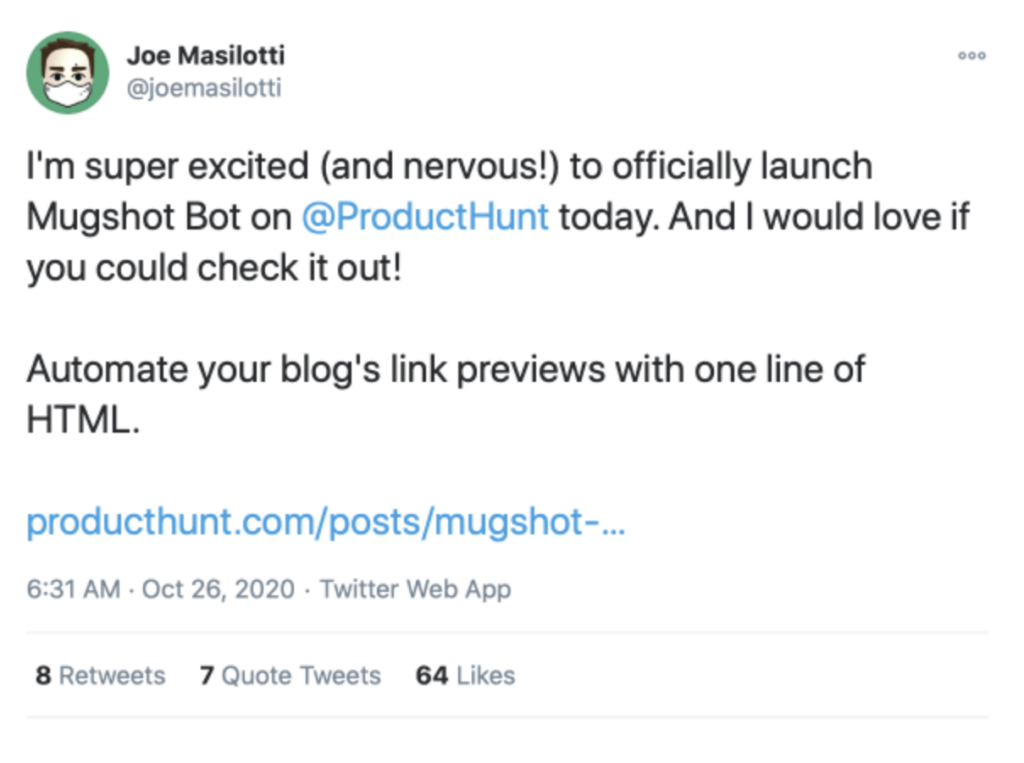Click the phrase "check it out!"
This screenshot has width=1024, height=763.
(298, 268)
